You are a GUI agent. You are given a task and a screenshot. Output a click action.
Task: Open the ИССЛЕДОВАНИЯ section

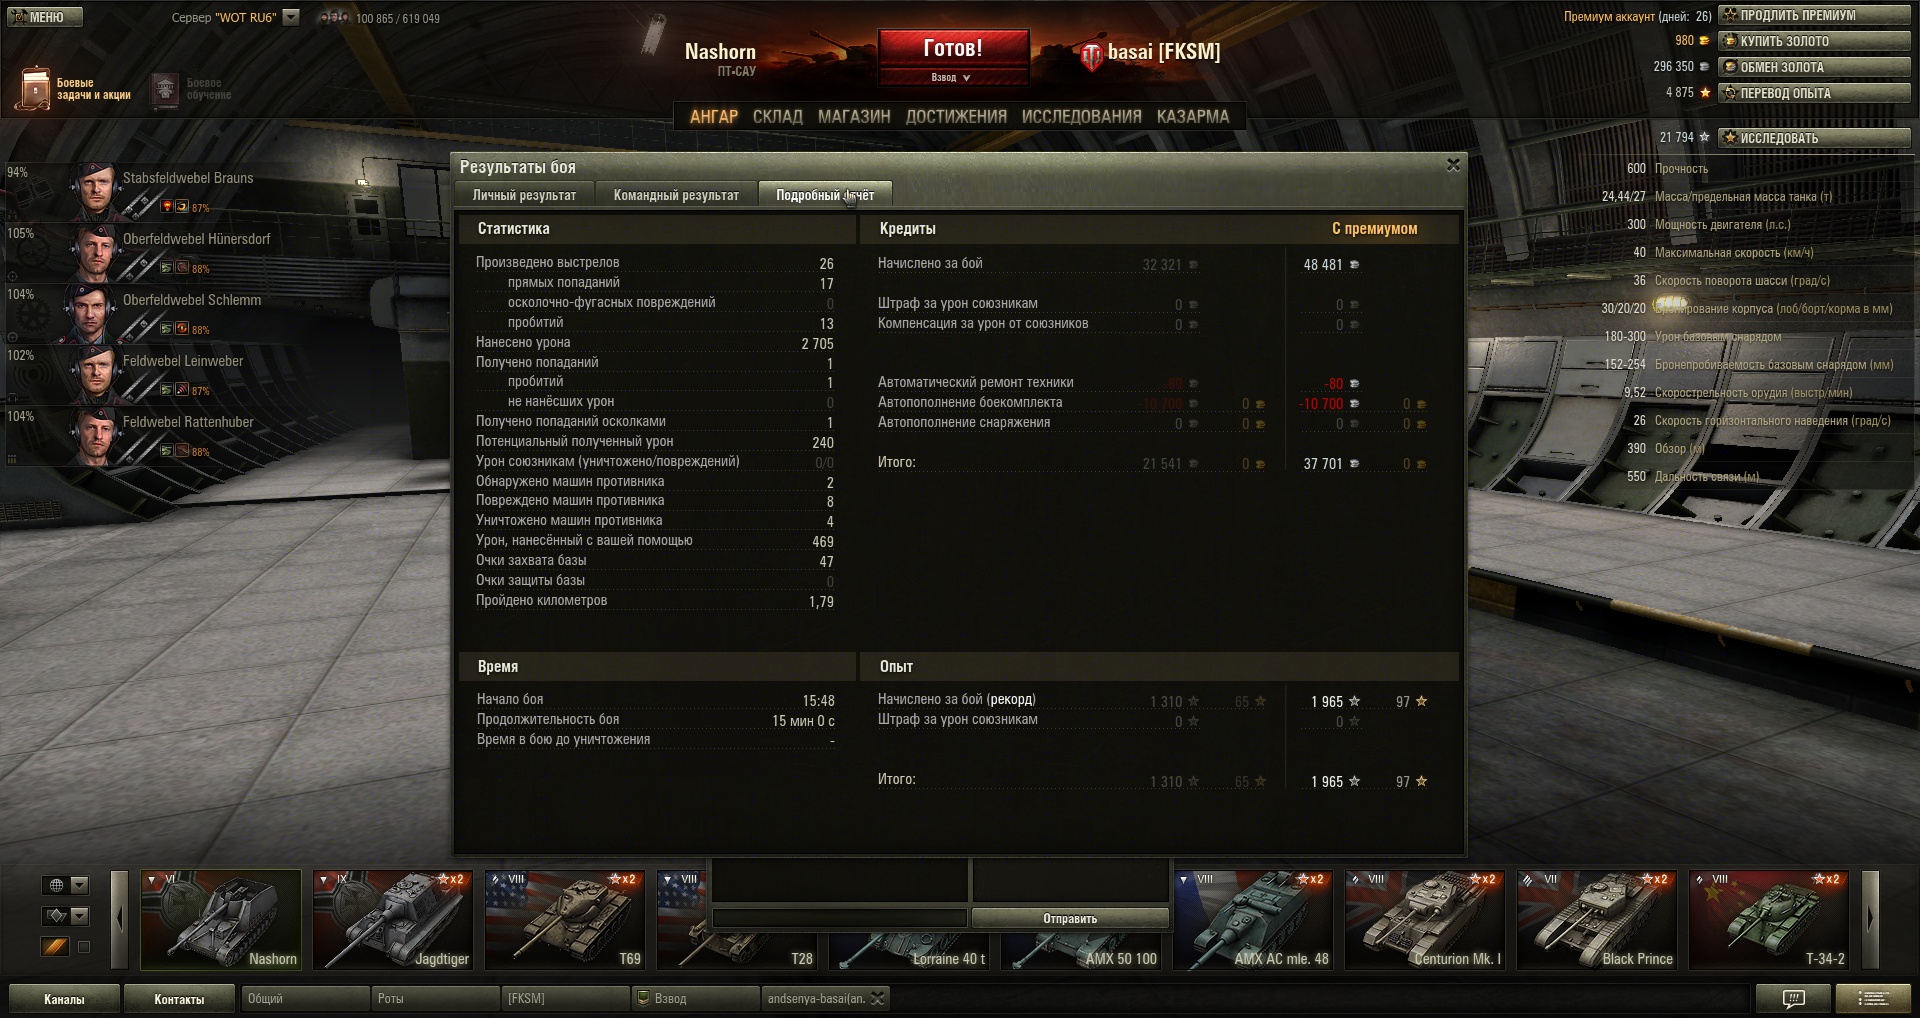click(x=1081, y=116)
